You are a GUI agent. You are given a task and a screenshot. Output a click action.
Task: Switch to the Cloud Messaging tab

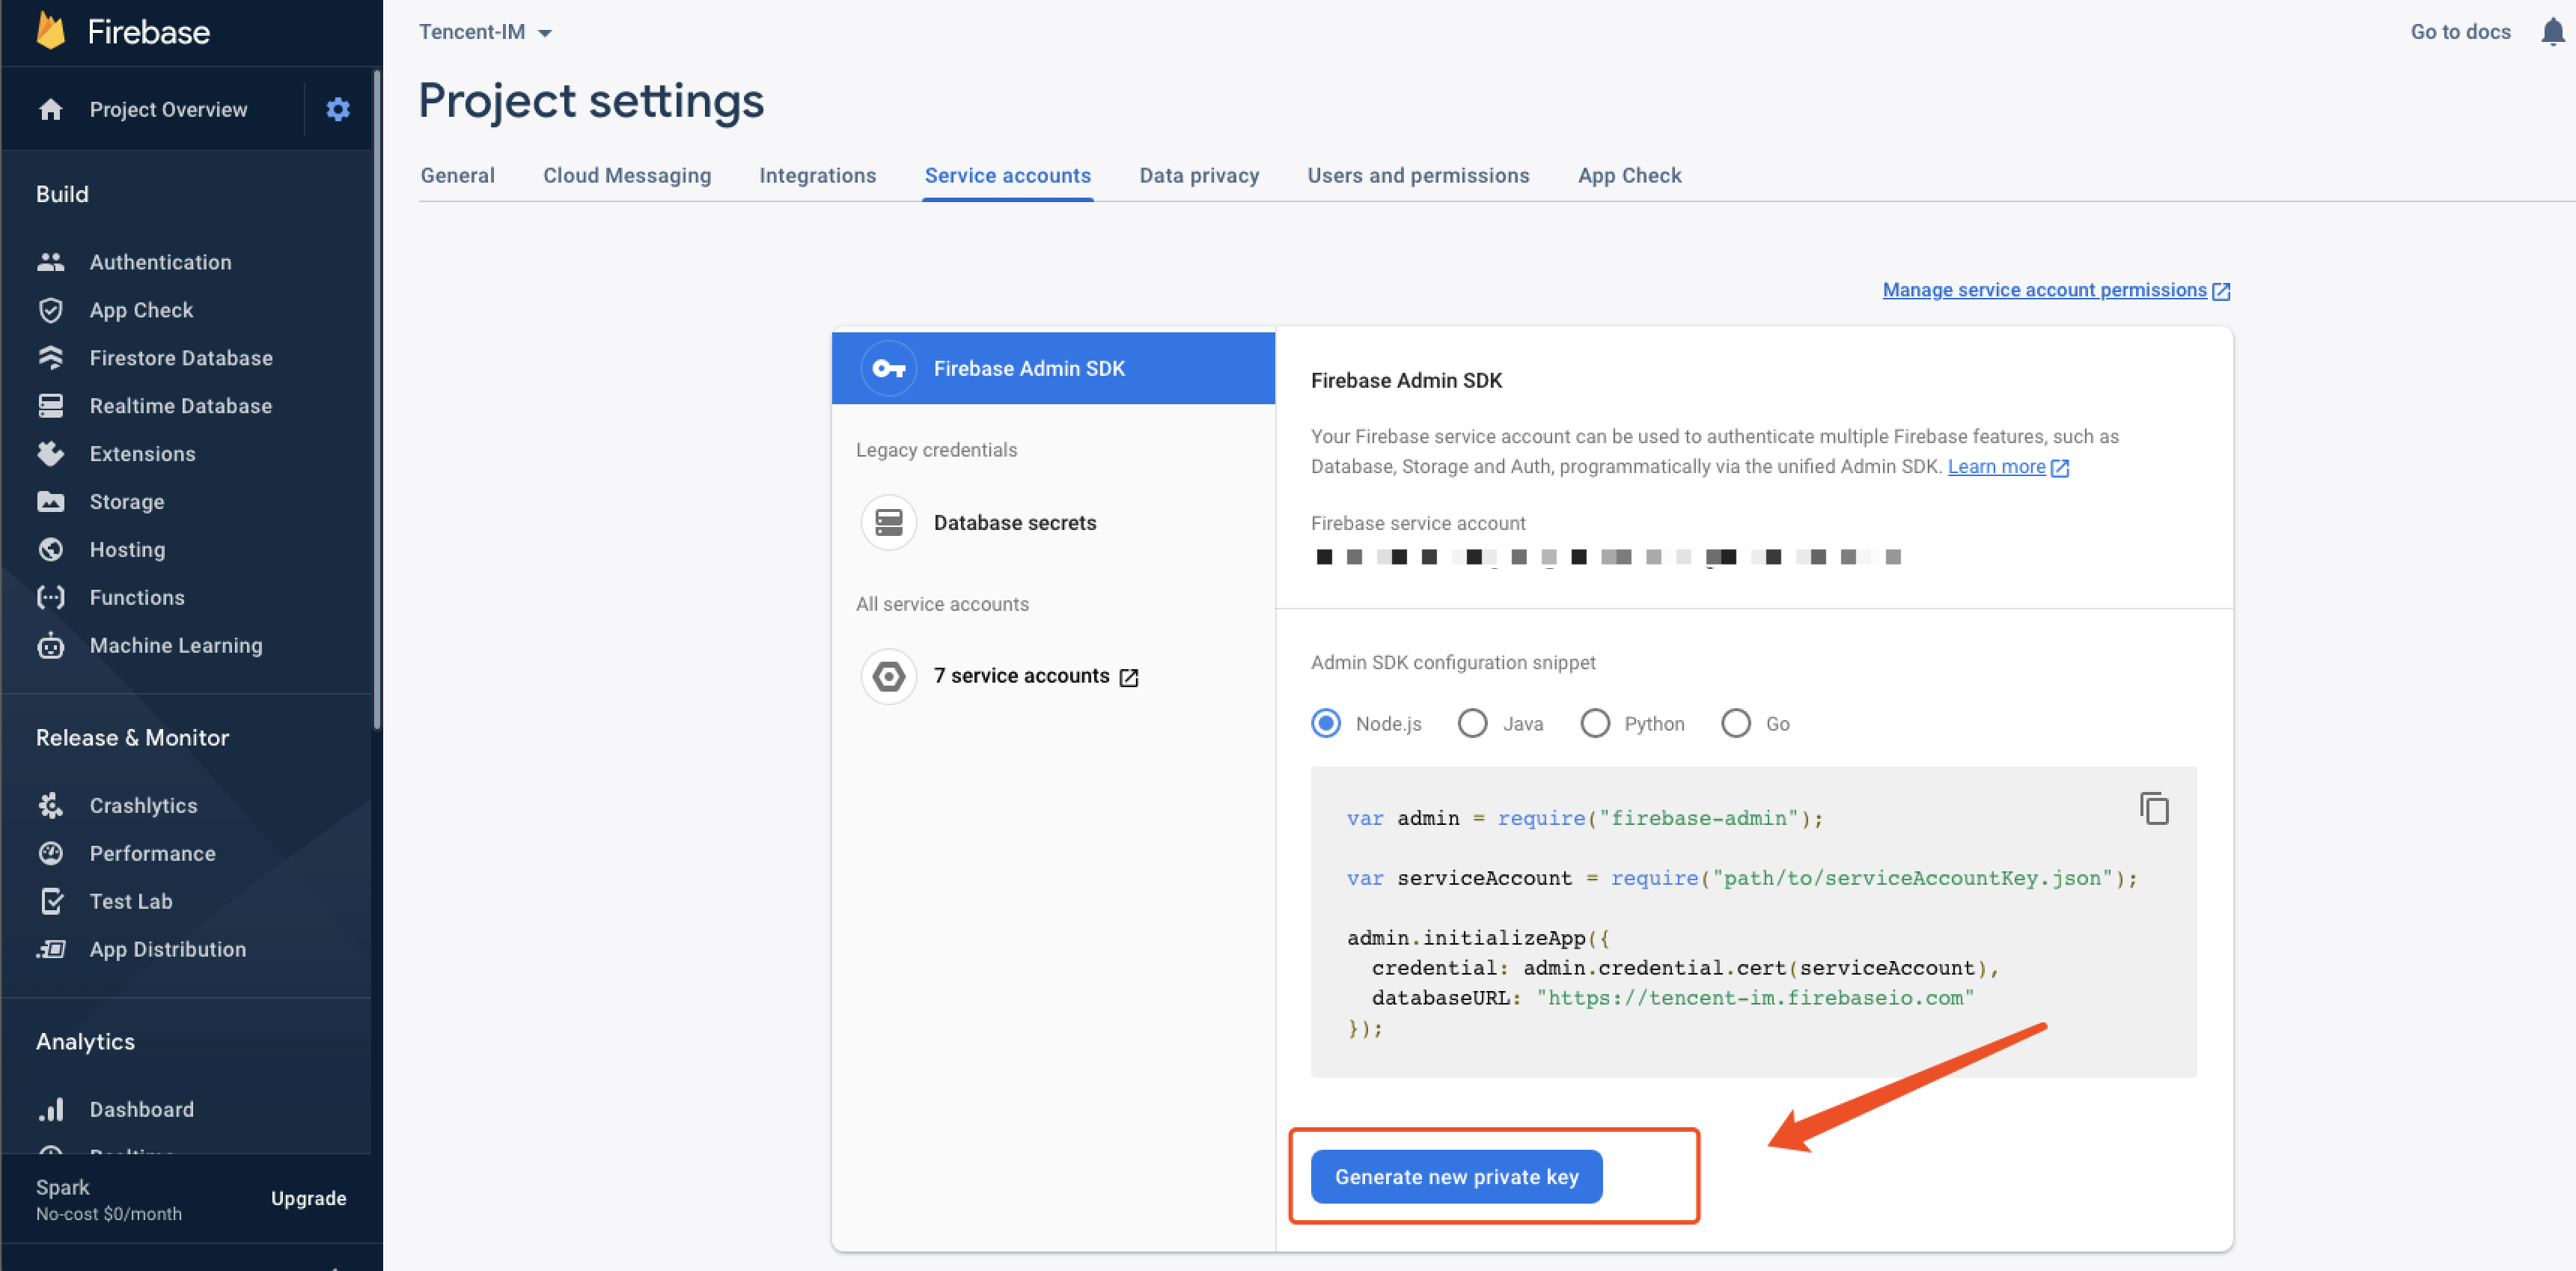coord(627,176)
